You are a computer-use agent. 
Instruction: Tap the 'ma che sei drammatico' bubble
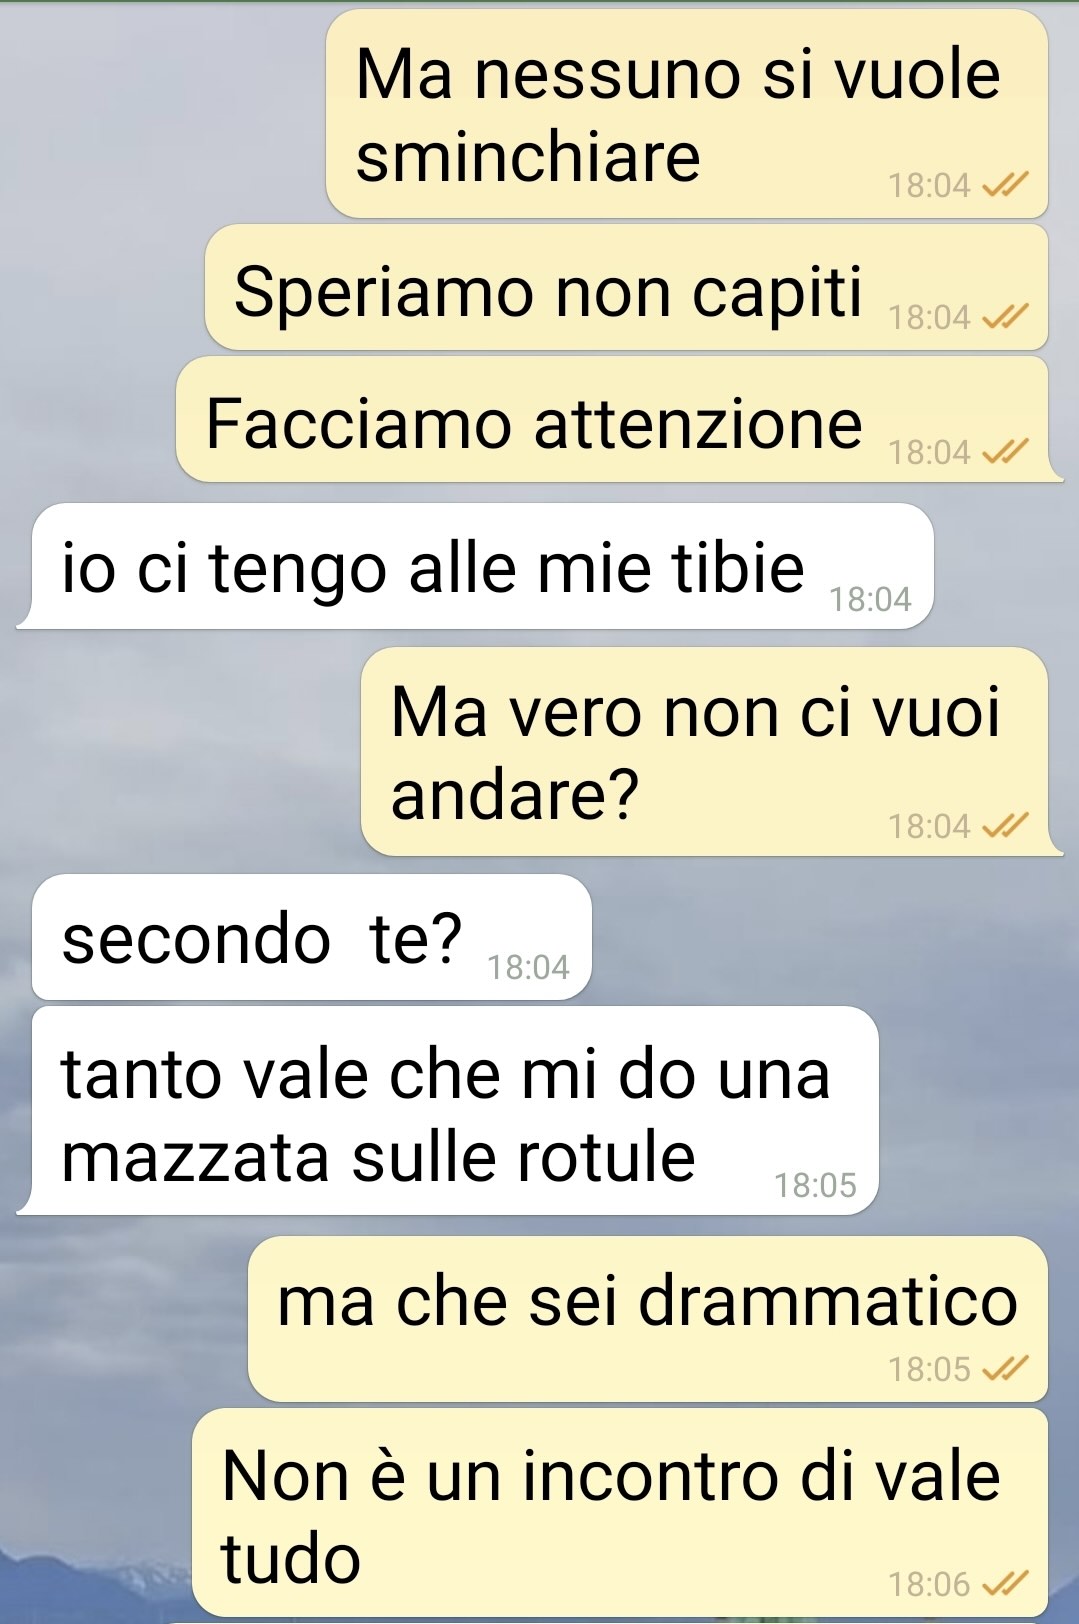(648, 1319)
